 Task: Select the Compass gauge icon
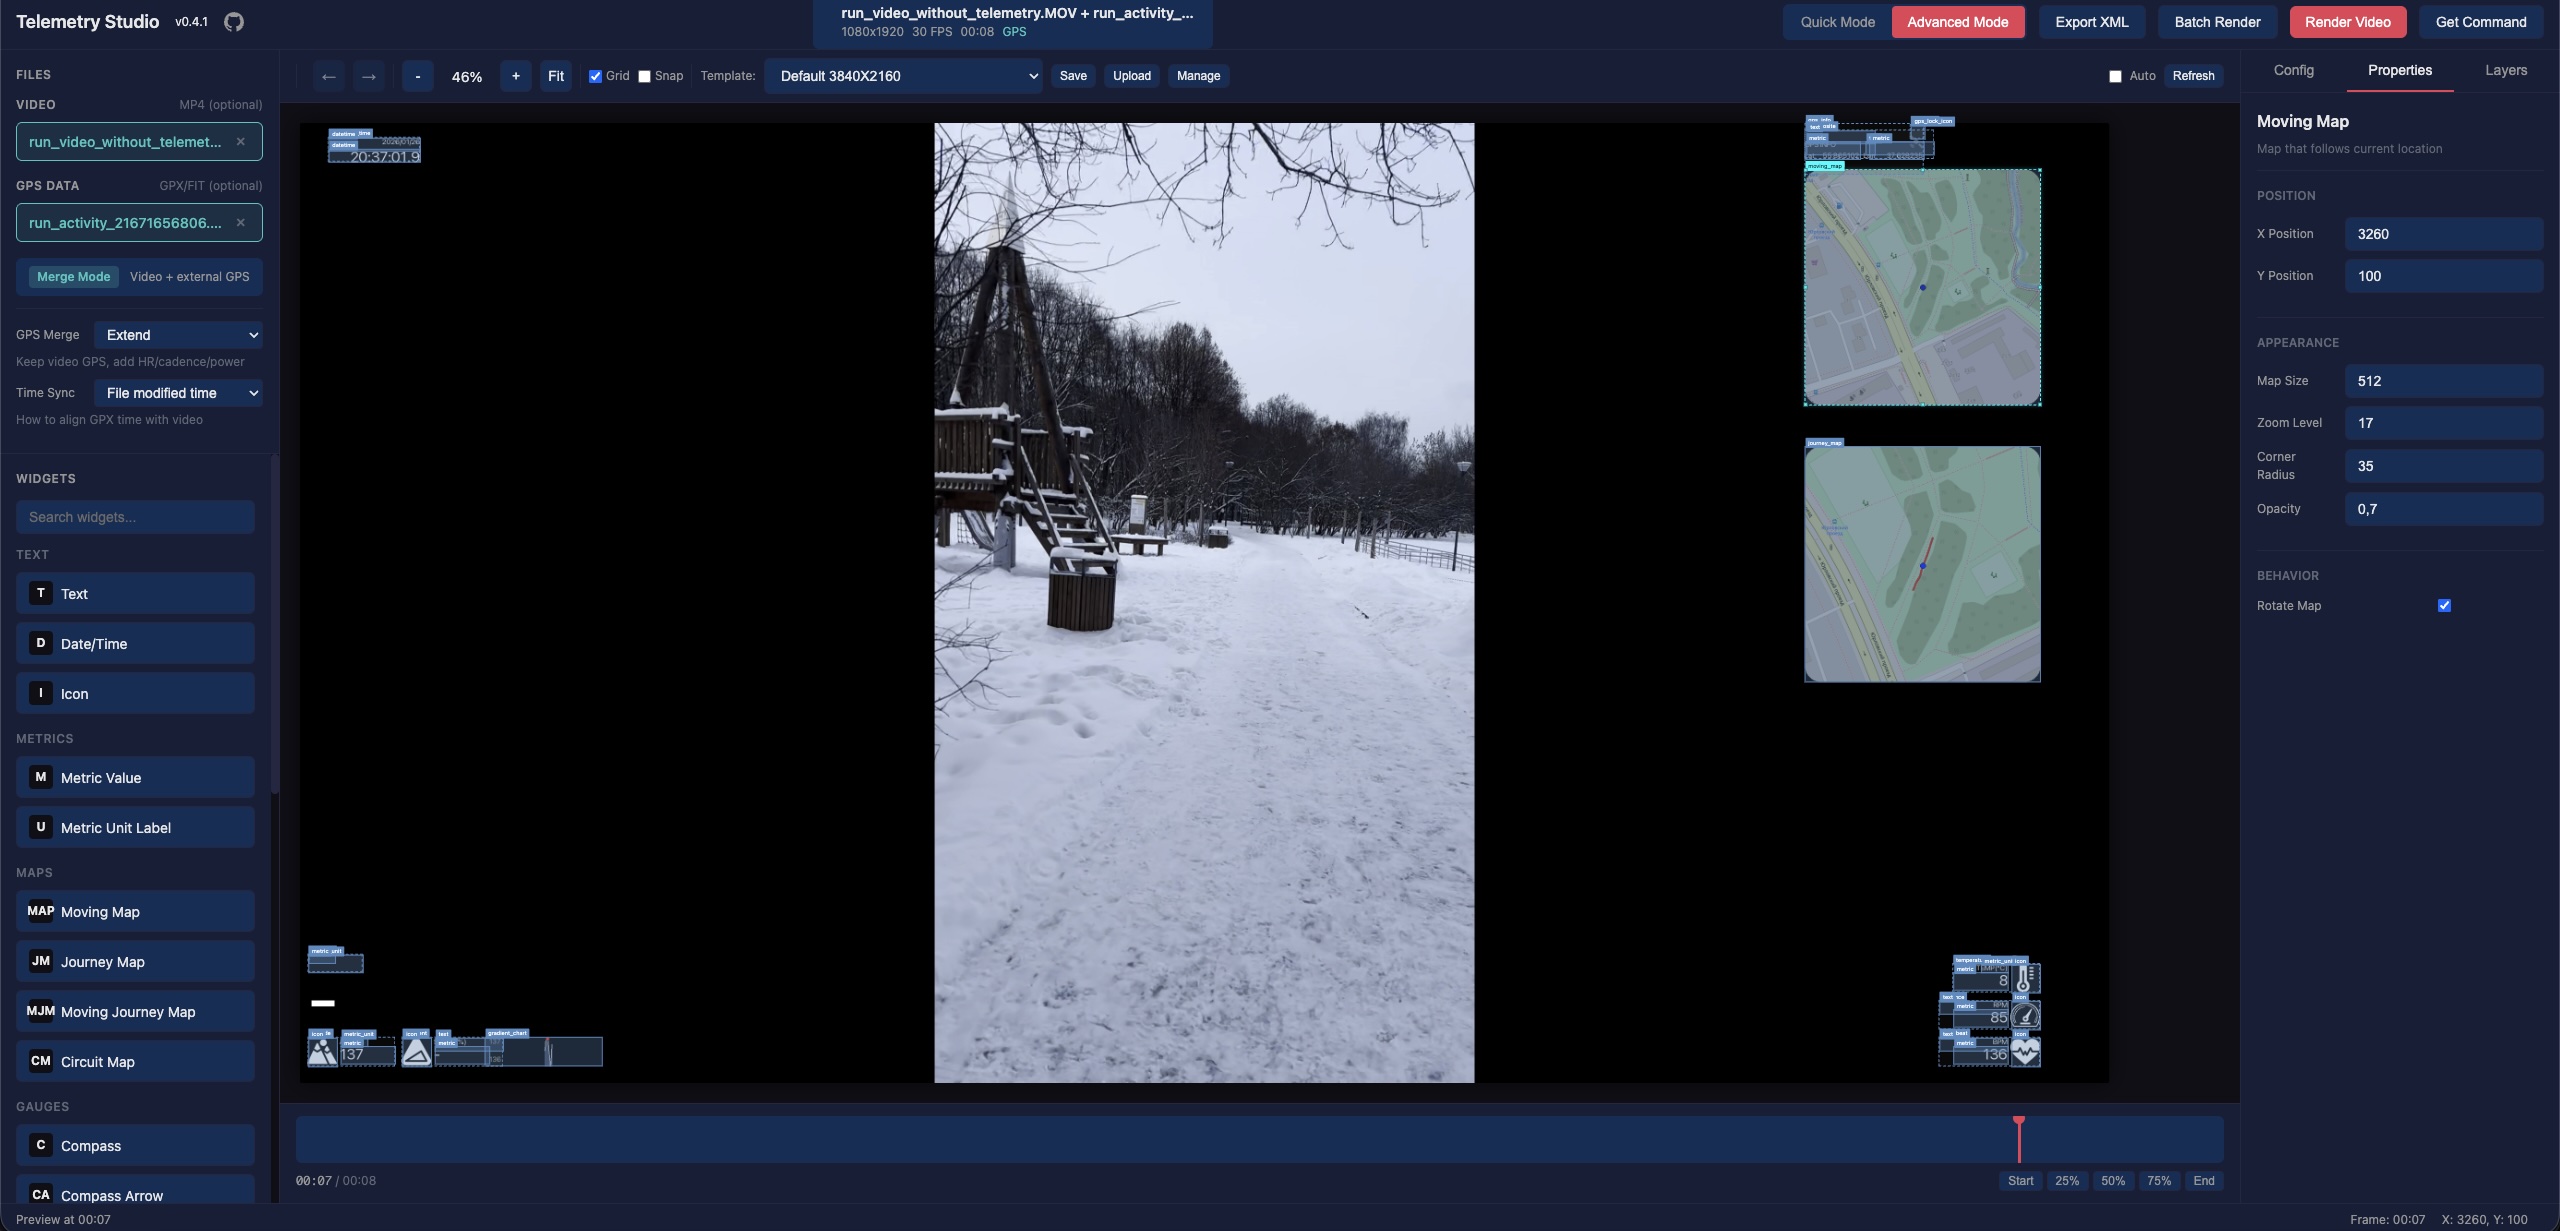click(x=40, y=1145)
